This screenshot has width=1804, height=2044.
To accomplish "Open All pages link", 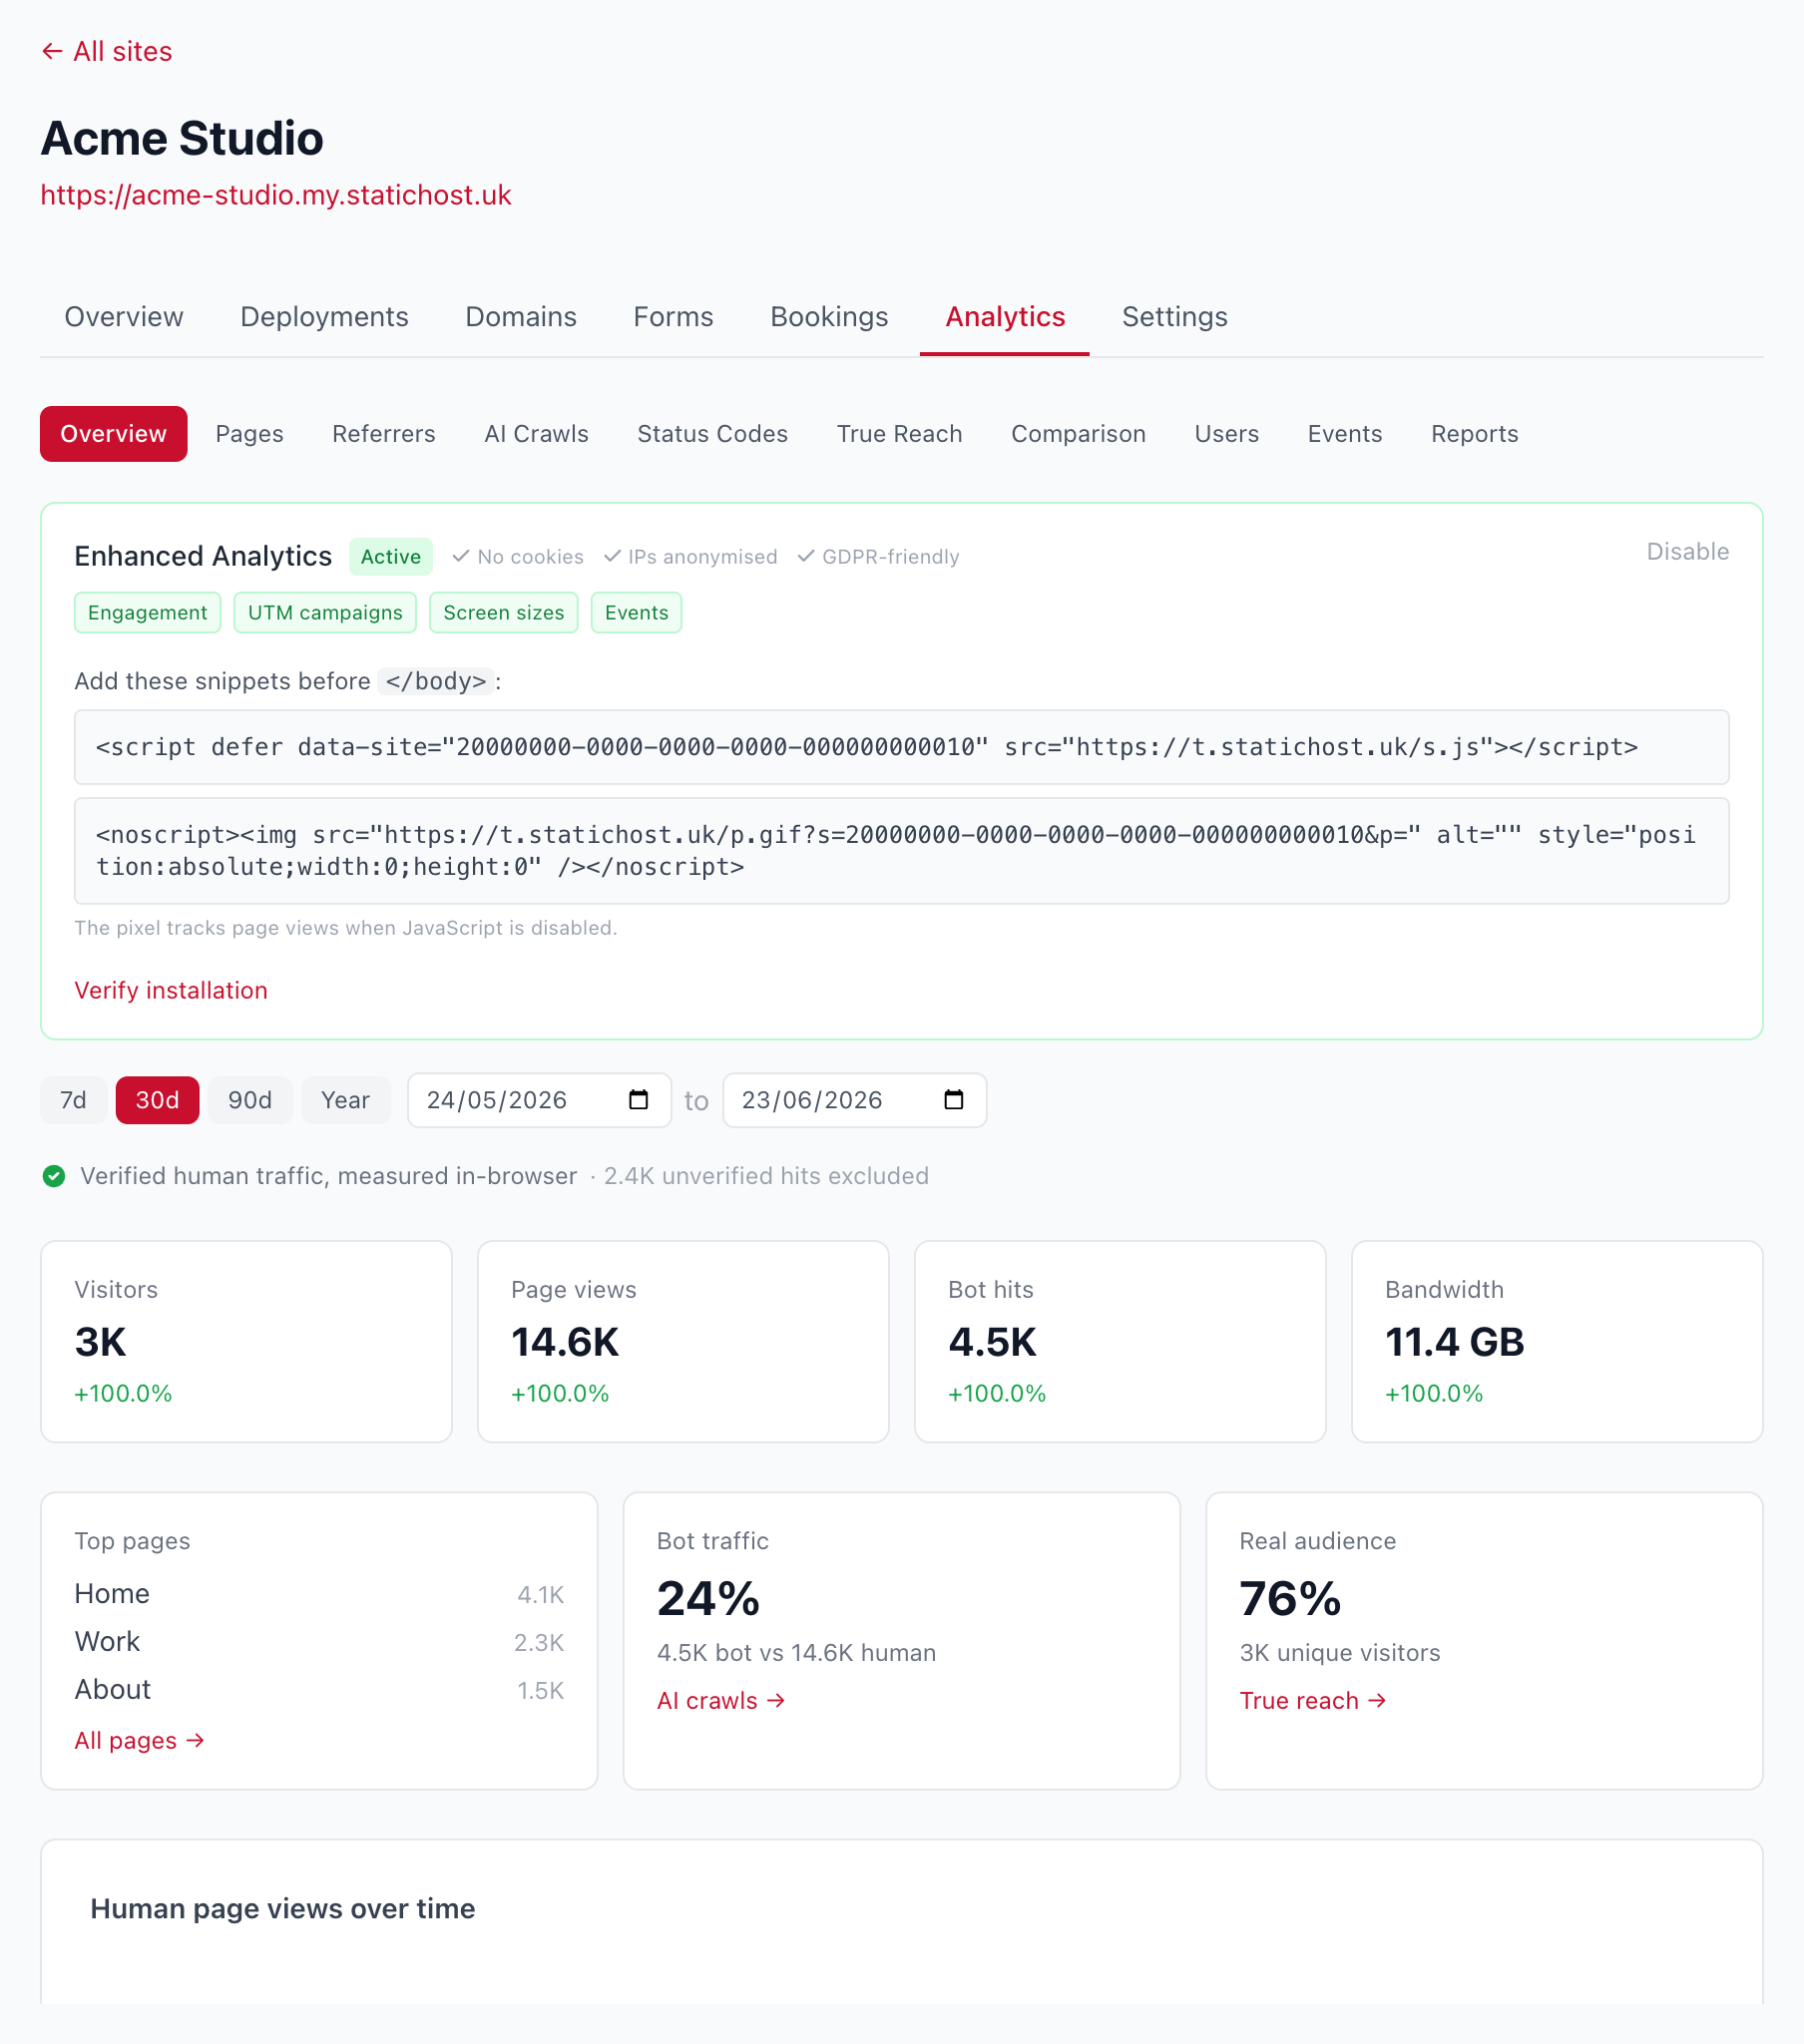I will (x=139, y=1741).
